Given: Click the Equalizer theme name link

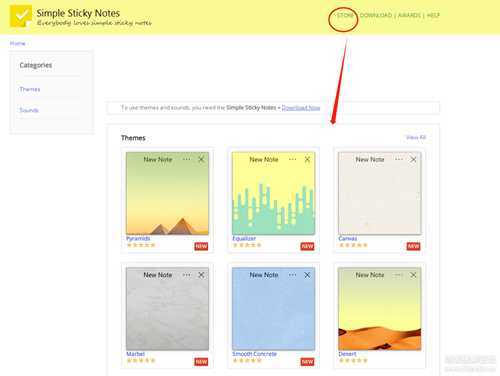Looking at the screenshot, I should [244, 238].
